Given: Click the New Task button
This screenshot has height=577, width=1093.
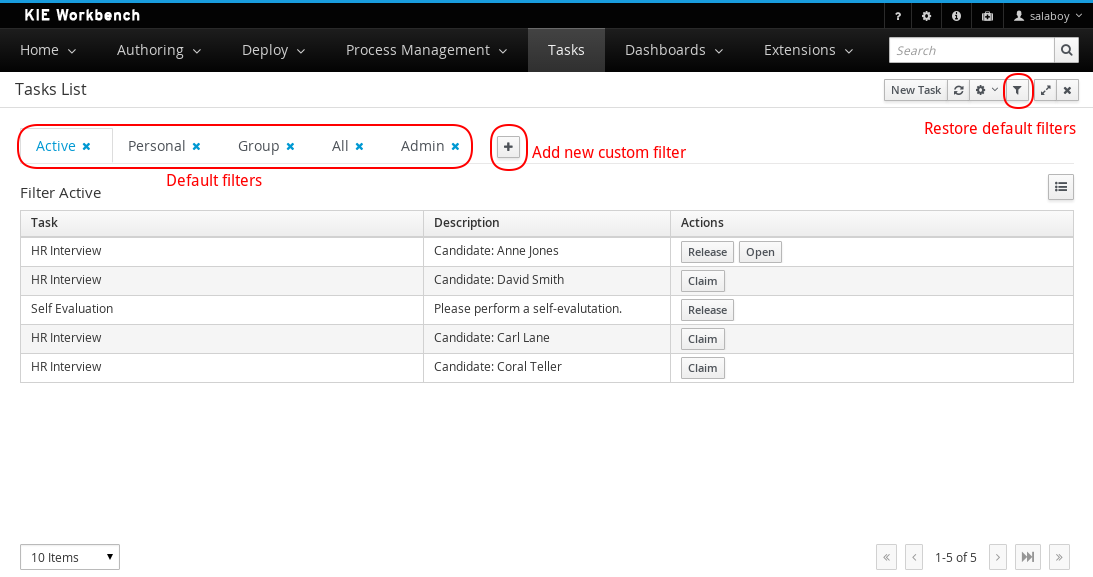Looking at the screenshot, I should (916, 90).
